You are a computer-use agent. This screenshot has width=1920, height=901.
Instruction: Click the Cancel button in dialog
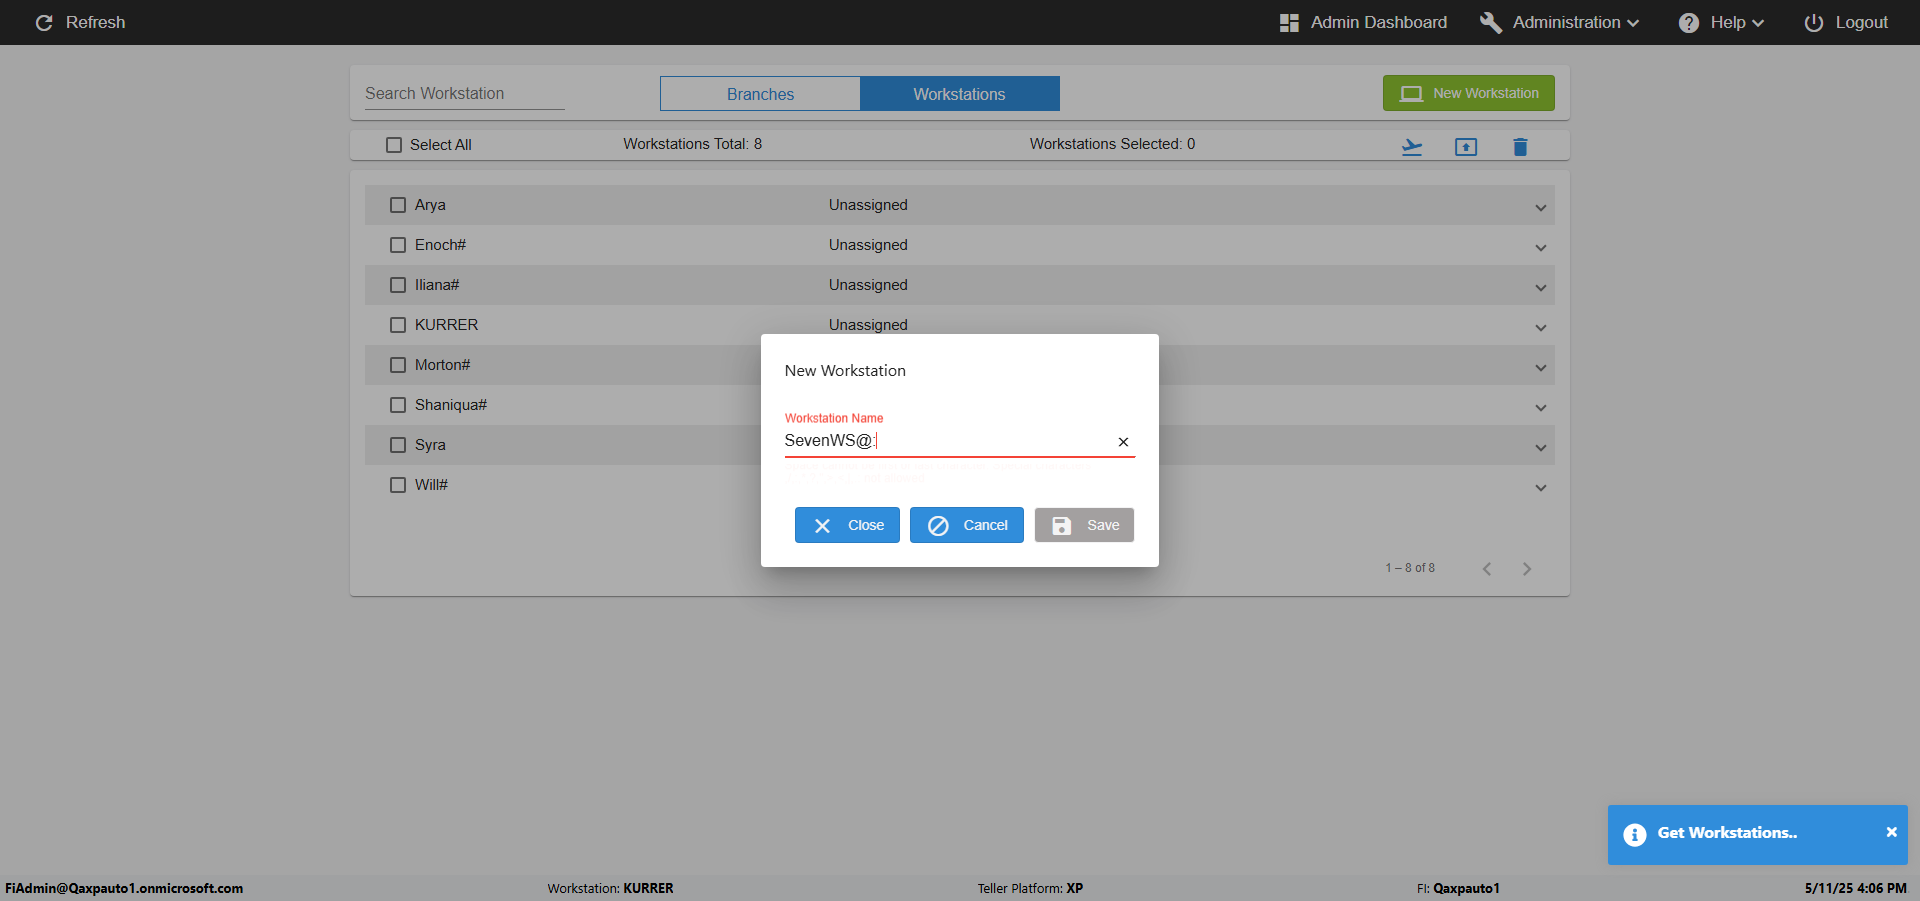click(x=966, y=525)
